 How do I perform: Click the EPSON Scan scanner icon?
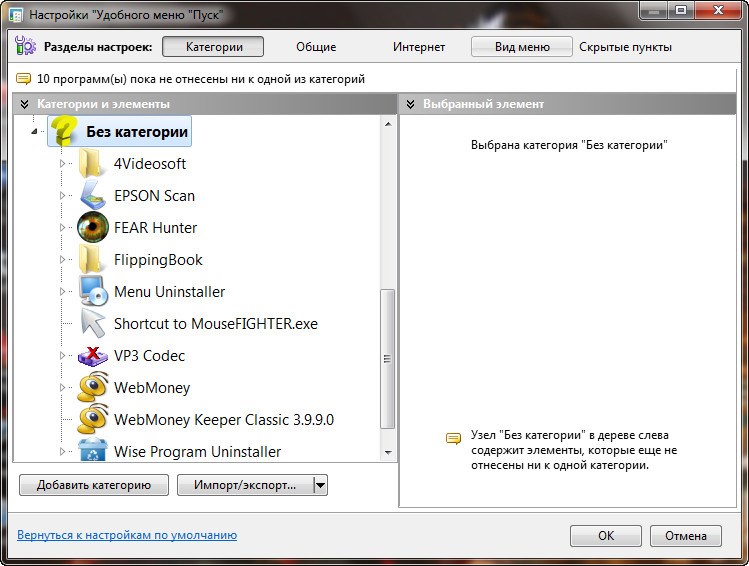(x=92, y=196)
